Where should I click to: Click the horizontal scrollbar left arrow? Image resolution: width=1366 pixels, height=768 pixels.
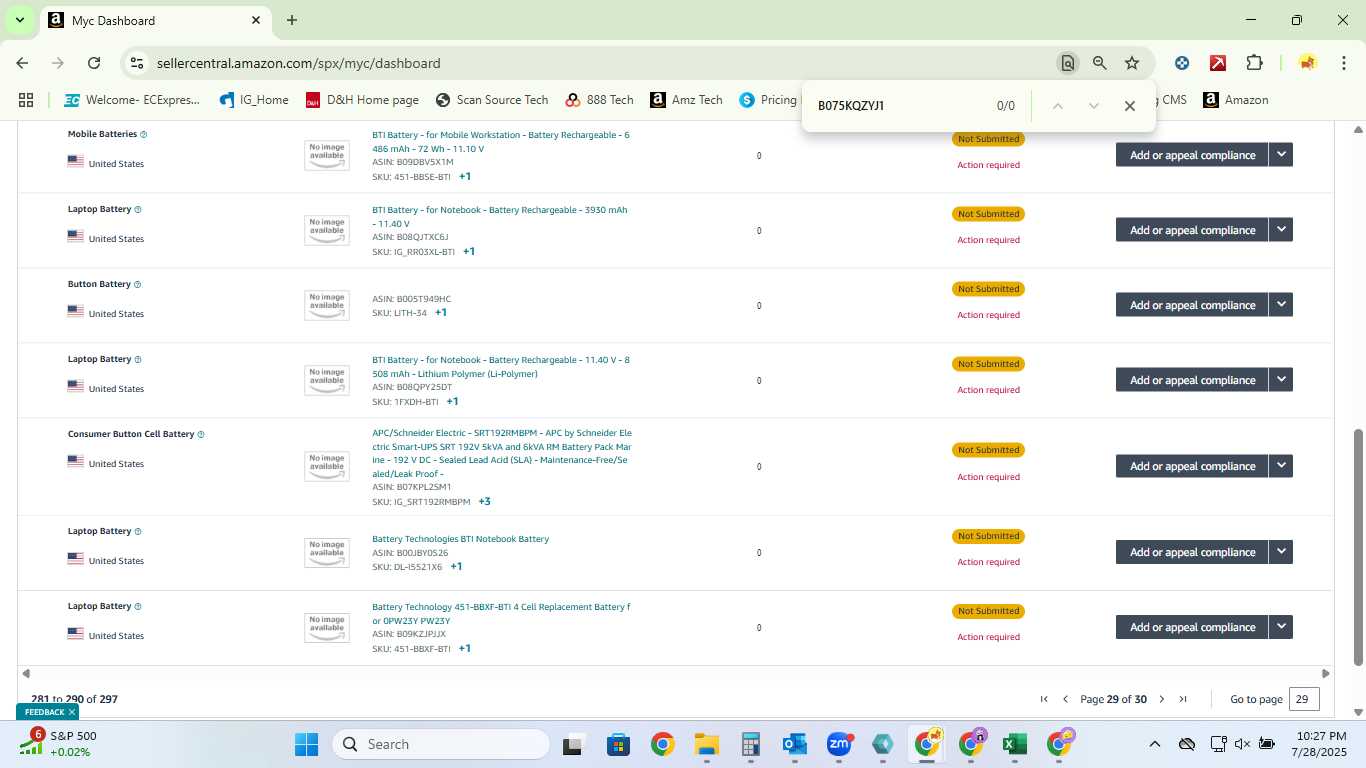click(x=26, y=674)
